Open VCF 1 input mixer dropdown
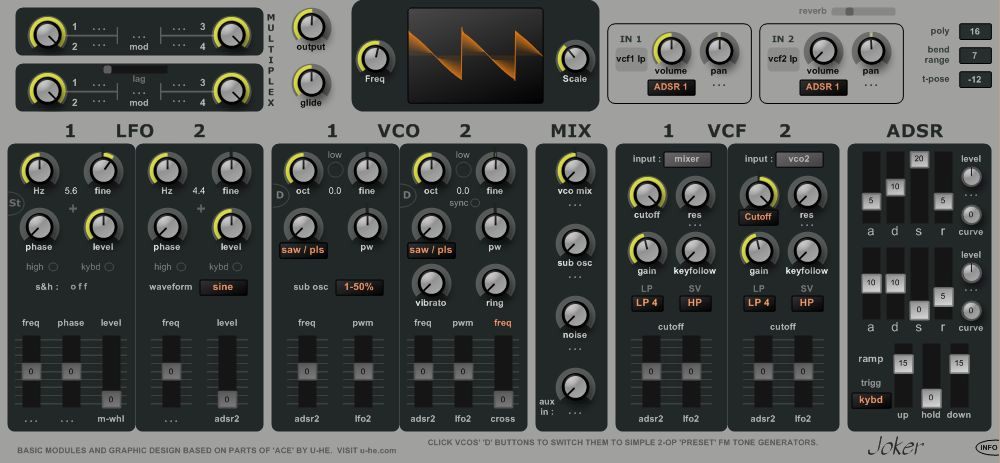The width and height of the screenshot is (1000, 463). [688, 159]
